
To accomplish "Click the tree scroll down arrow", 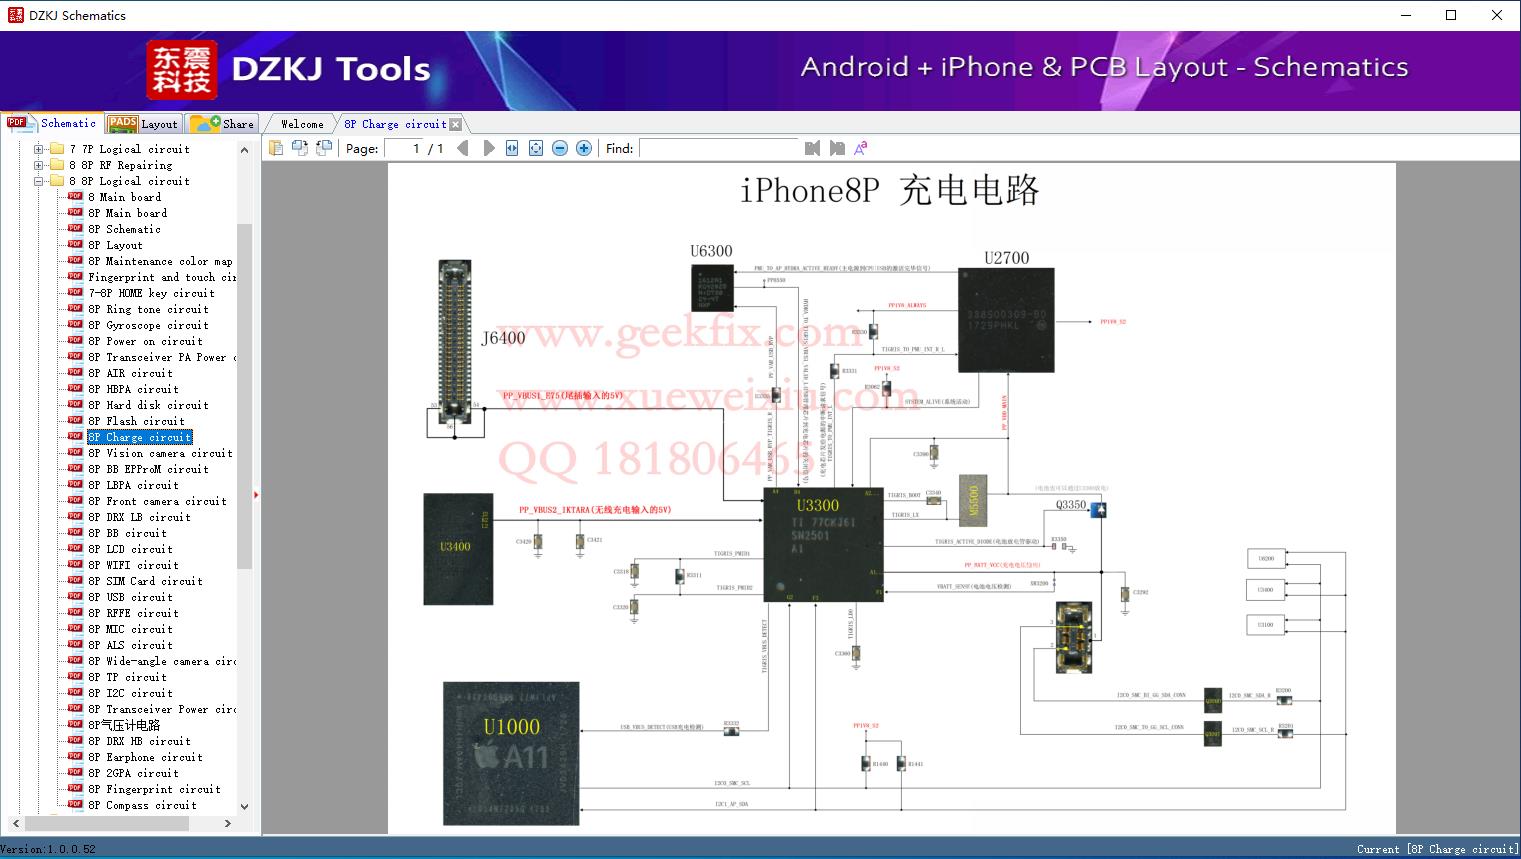I will tap(244, 806).
